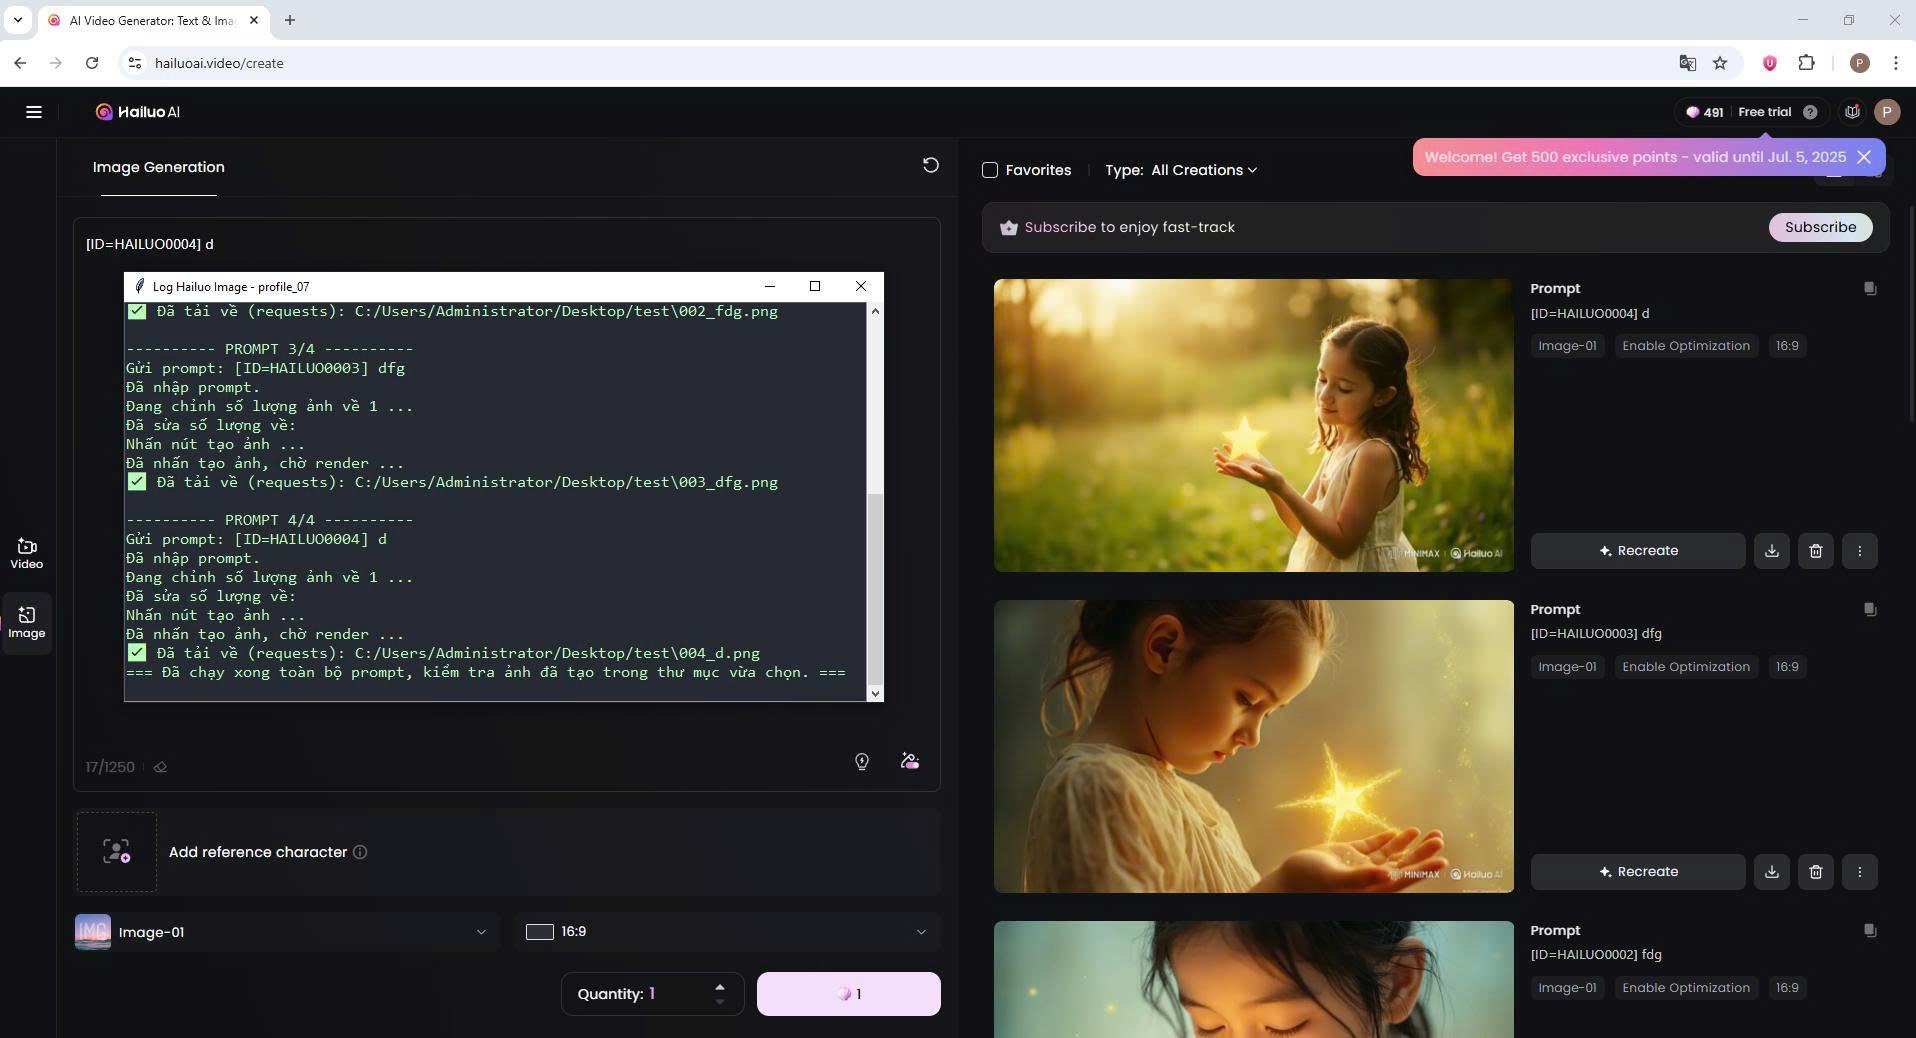Open a new browser tab
1916x1038 pixels.
(x=290, y=20)
